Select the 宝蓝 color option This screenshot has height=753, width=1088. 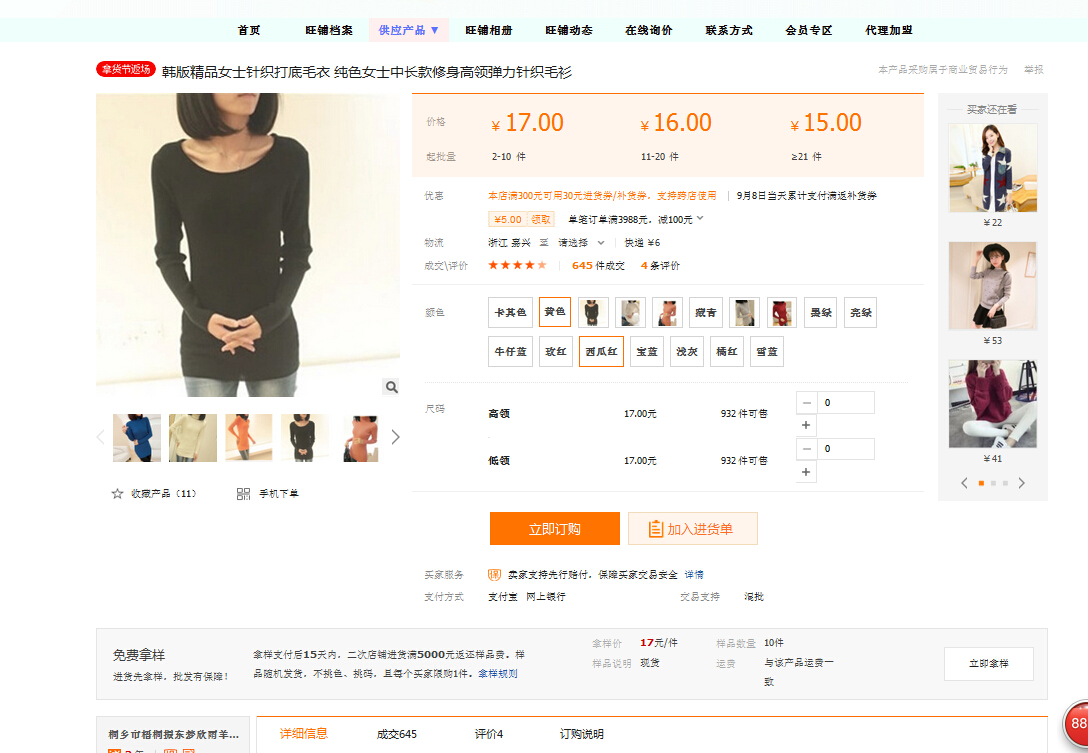[646, 352]
